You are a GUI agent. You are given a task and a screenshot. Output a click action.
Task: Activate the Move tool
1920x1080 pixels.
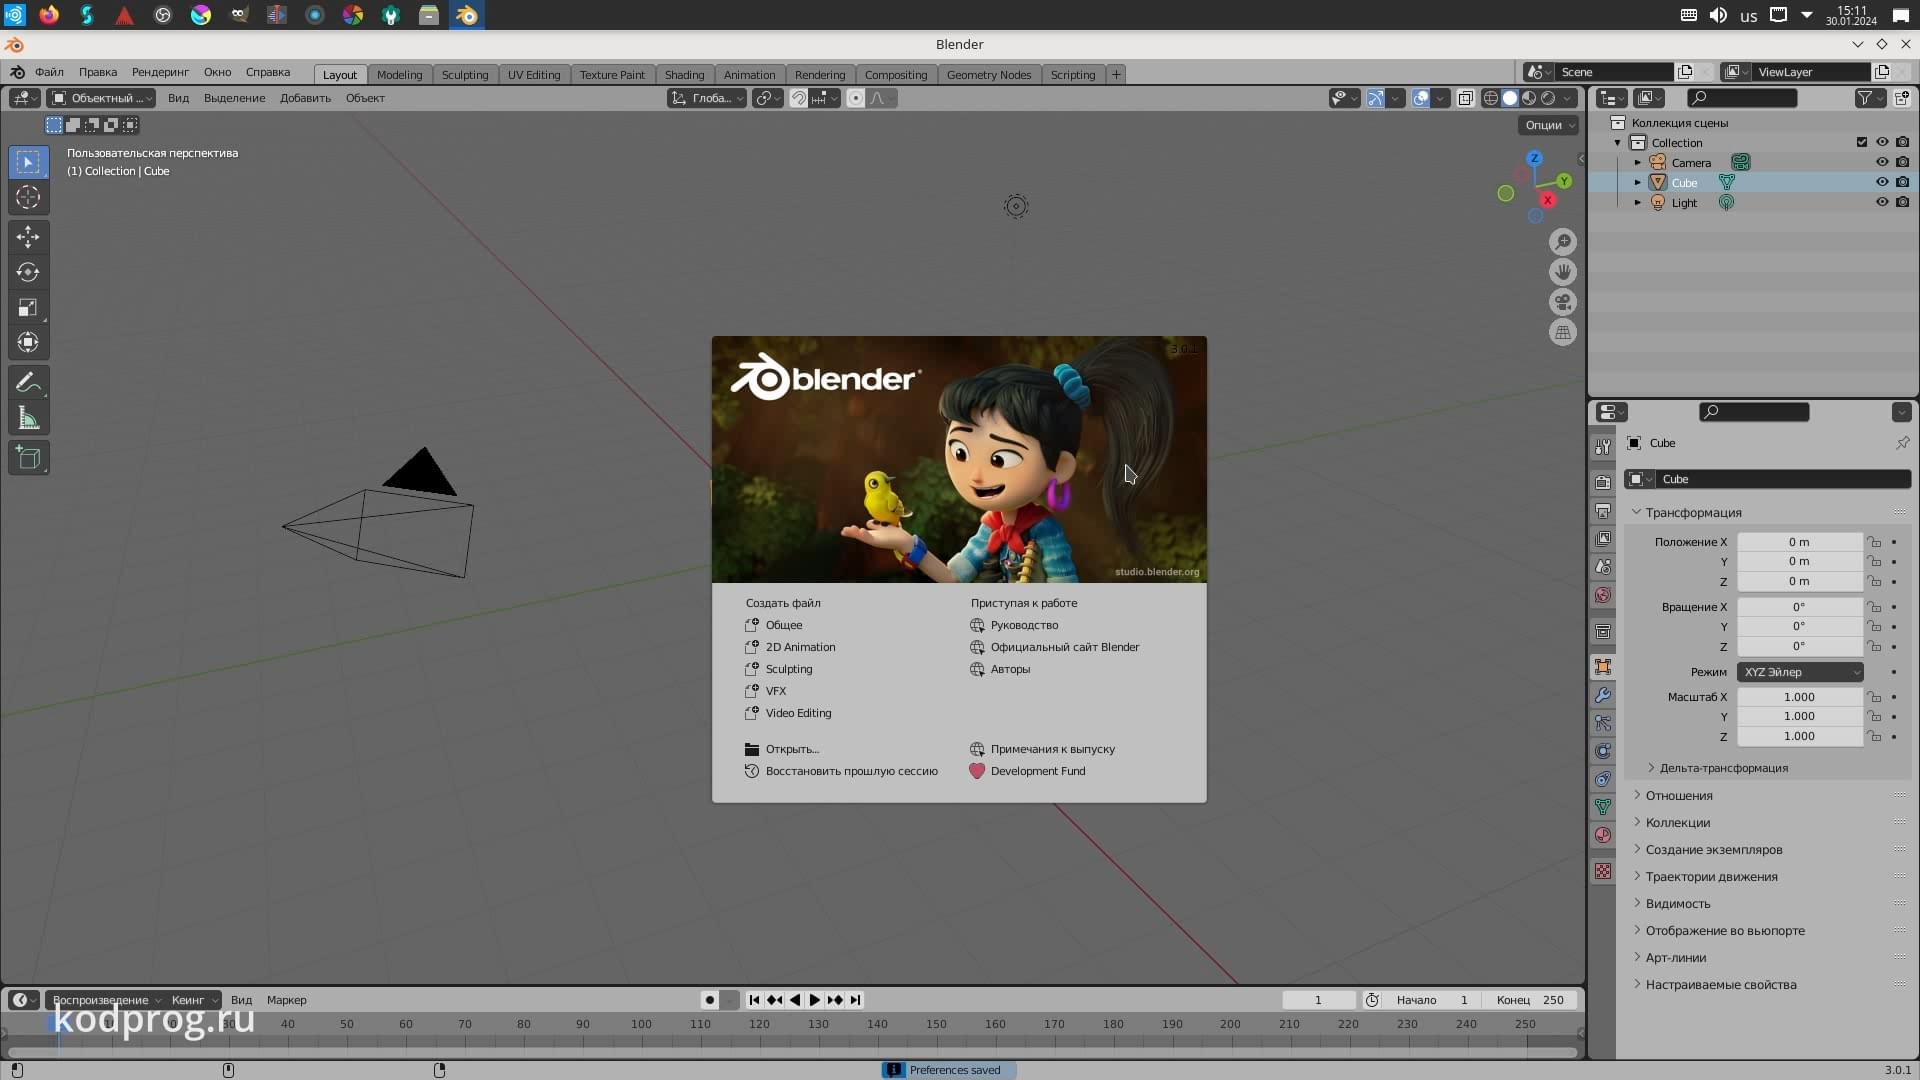click(x=28, y=237)
